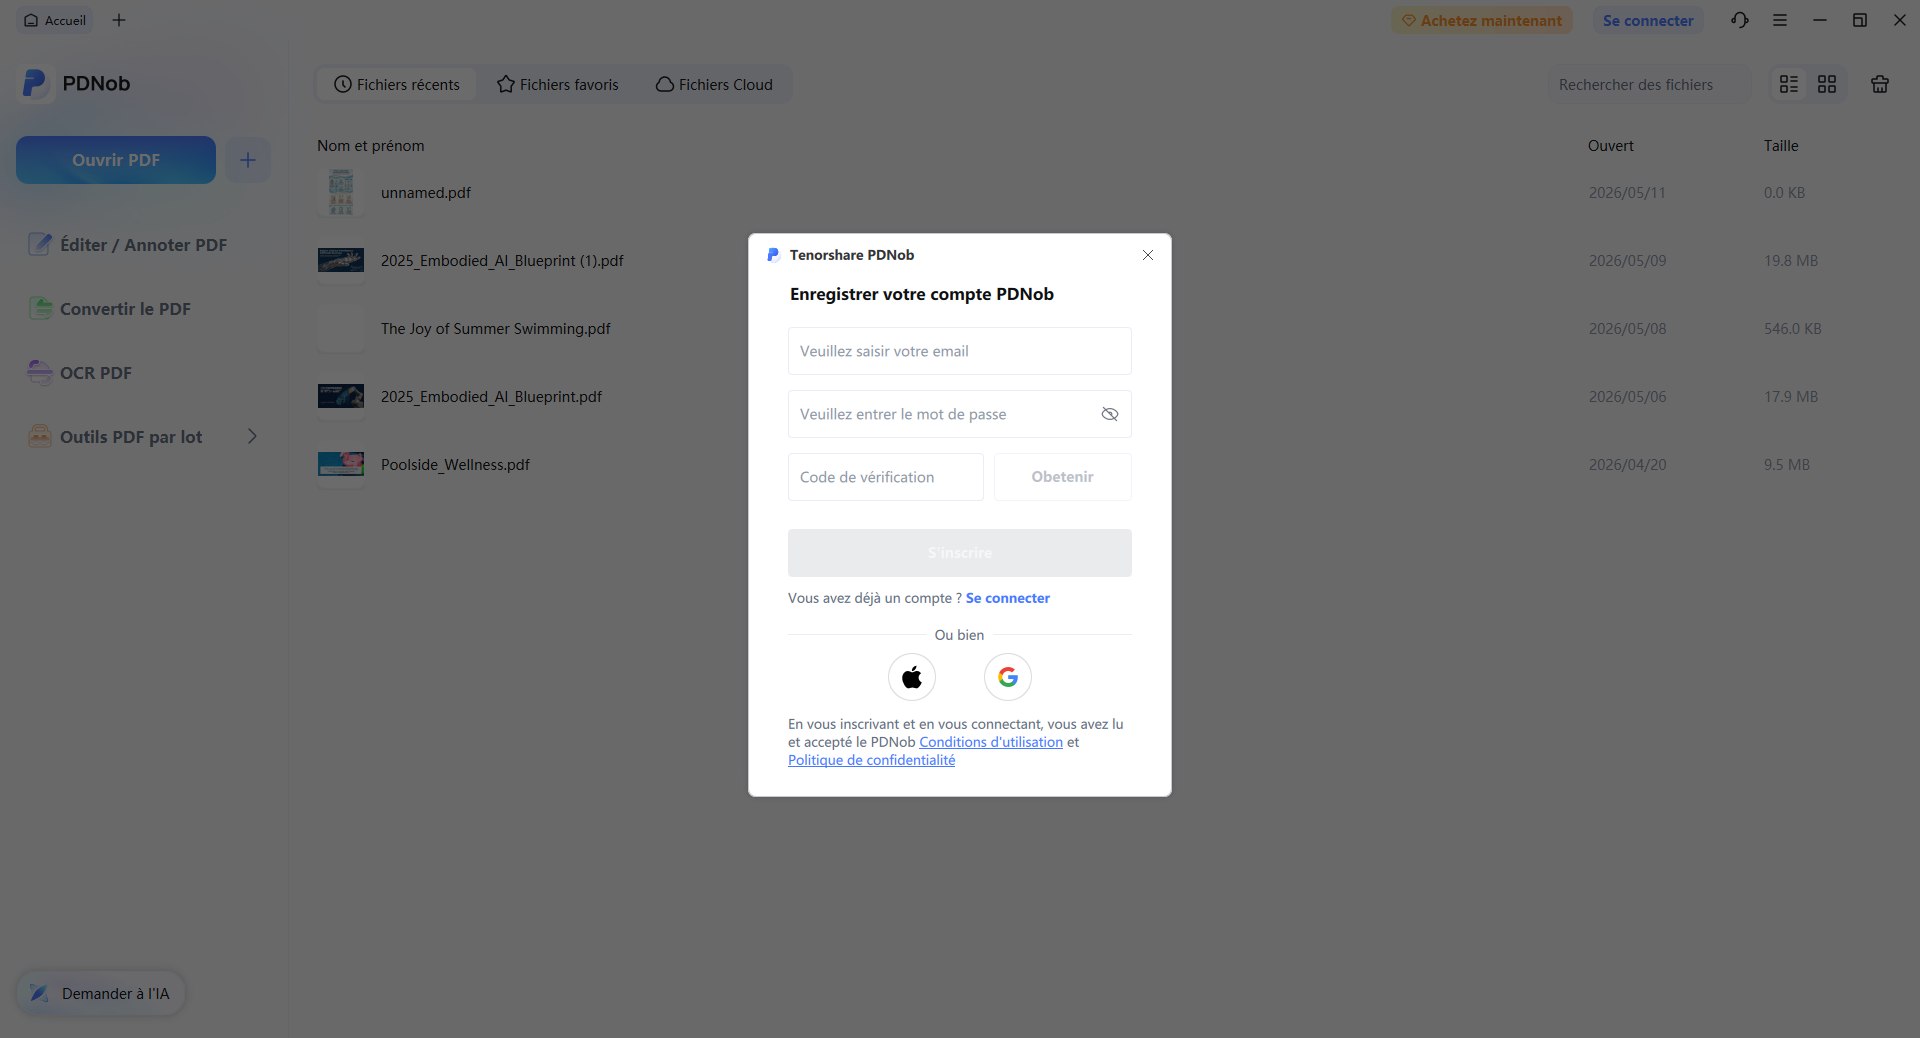Open a new tab with plus icon
1920x1038 pixels.
[119, 20]
